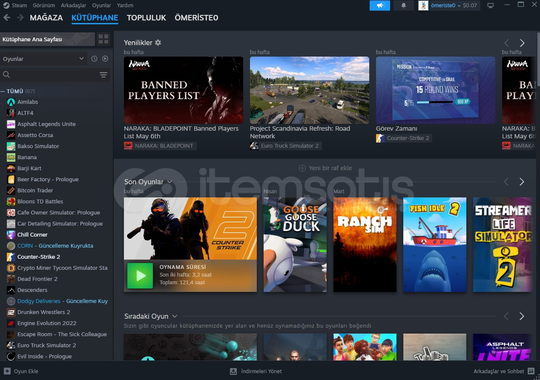
Task: Click the Big Picture mode monitor icon
Action: coord(490,6)
